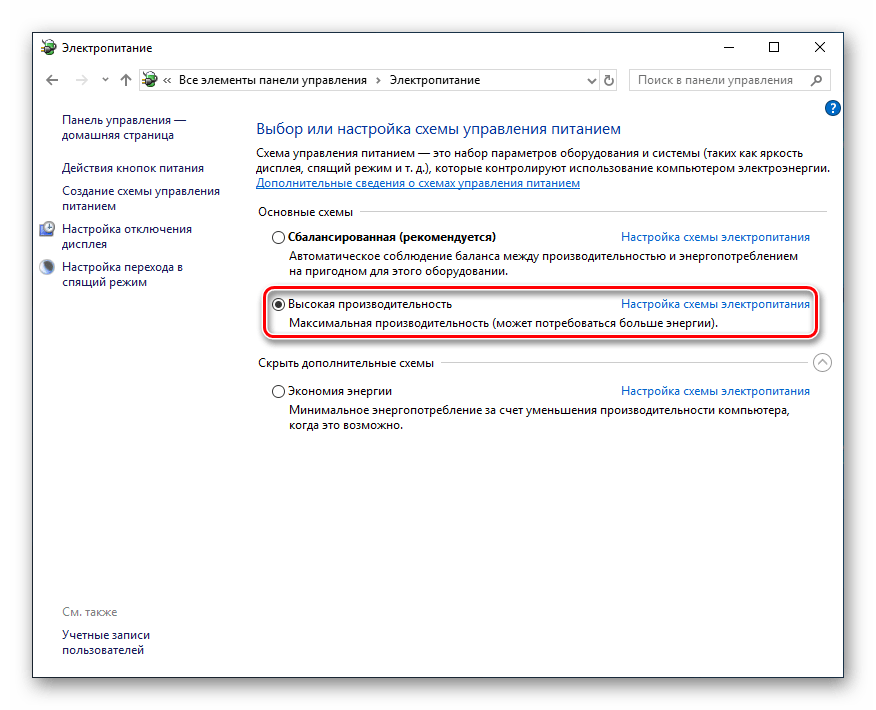Viewport: 876px width, 710px height.
Task: Refresh the Электропитание page
Action: pyautogui.click(x=608, y=80)
